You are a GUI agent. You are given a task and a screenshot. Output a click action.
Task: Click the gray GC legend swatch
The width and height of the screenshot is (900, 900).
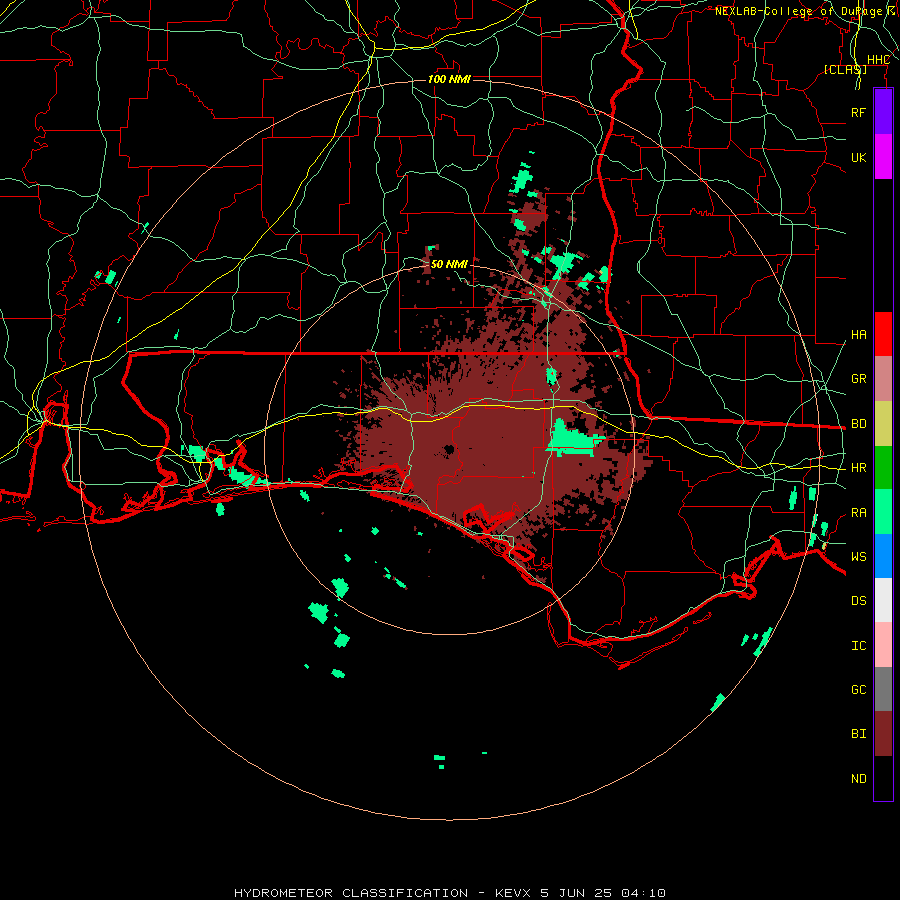click(x=883, y=689)
